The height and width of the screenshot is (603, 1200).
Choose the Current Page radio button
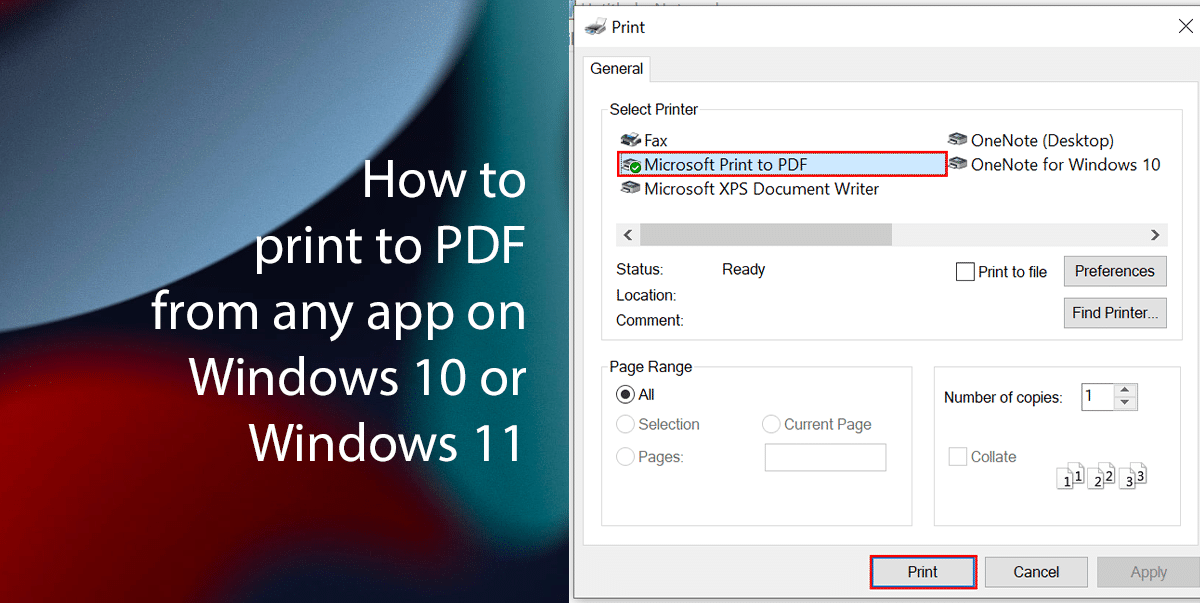pyautogui.click(x=771, y=424)
